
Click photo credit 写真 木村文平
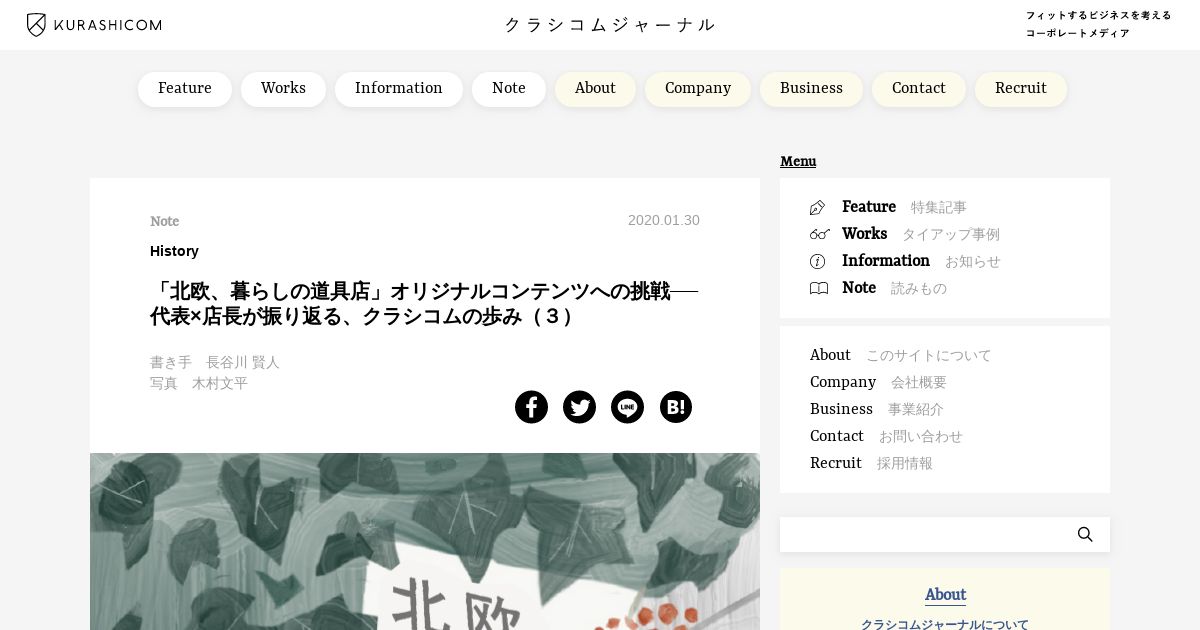(x=199, y=383)
